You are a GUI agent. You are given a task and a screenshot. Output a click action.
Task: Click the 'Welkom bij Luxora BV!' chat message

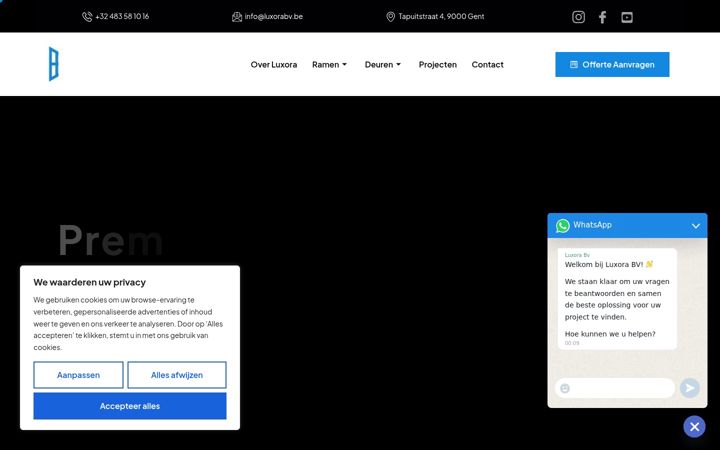point(609,264)
